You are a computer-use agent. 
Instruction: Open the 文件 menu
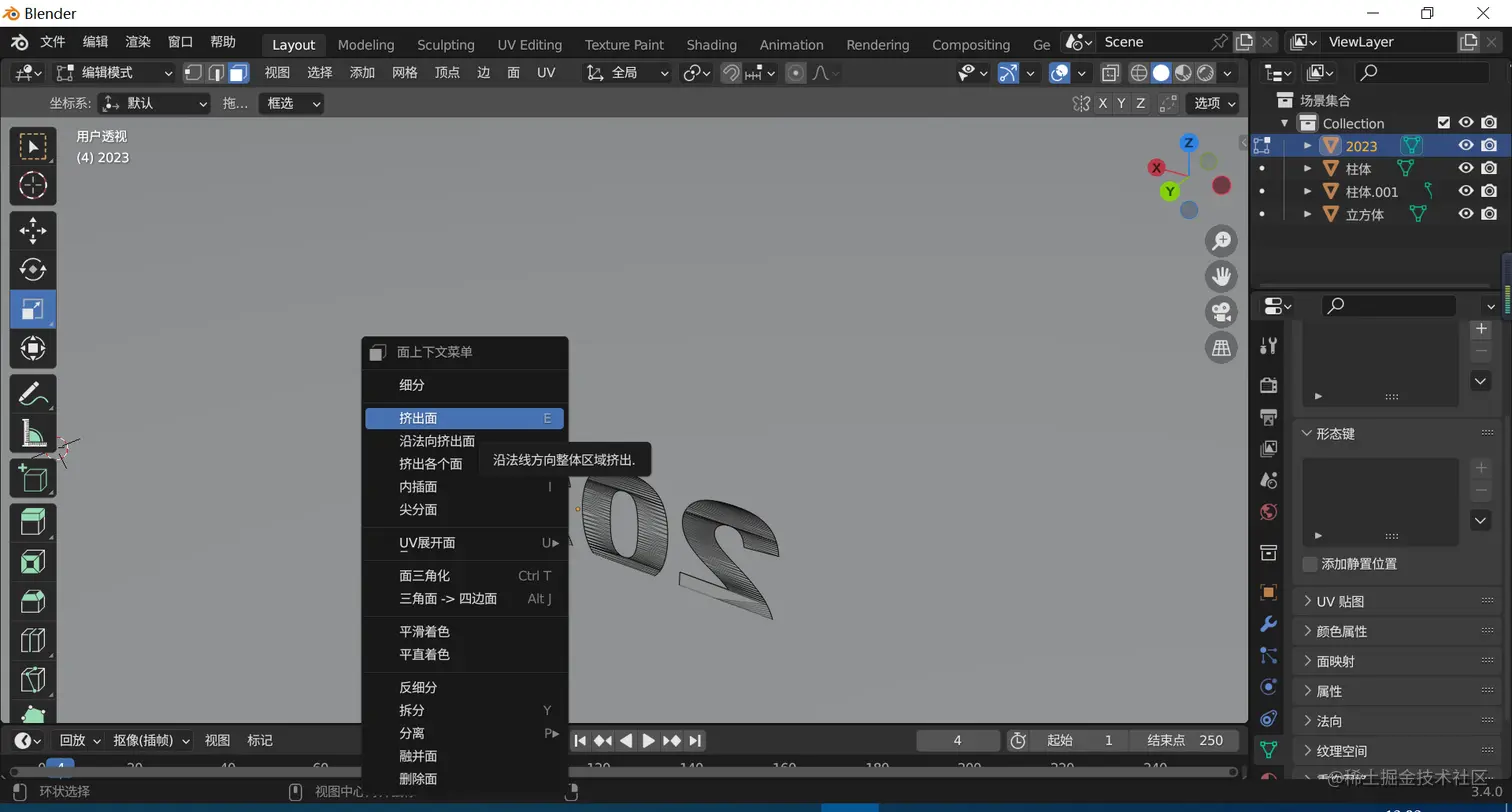53,42
